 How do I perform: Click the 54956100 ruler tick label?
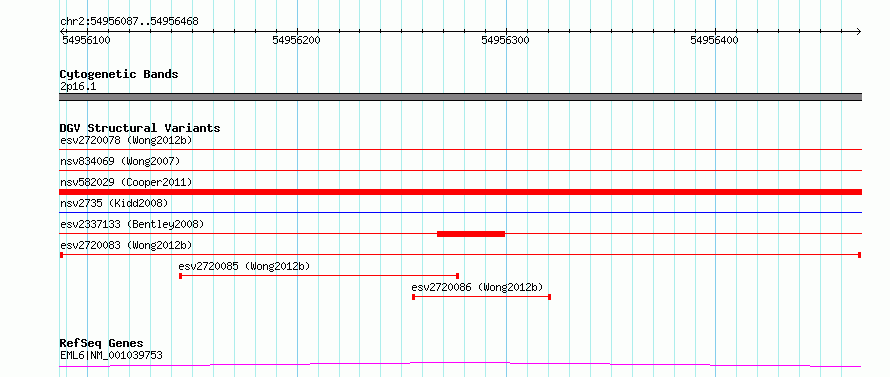[x=86, y=40]
